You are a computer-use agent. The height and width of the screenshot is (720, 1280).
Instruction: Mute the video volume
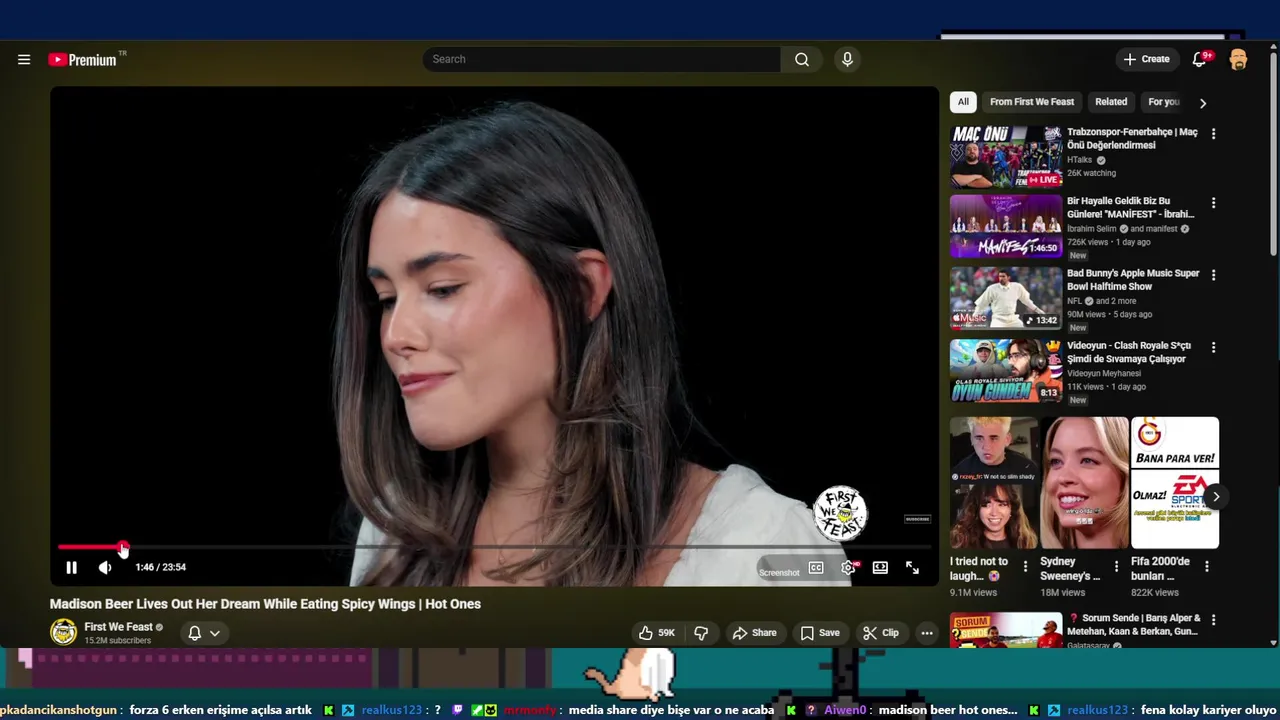tap(105, 567)
